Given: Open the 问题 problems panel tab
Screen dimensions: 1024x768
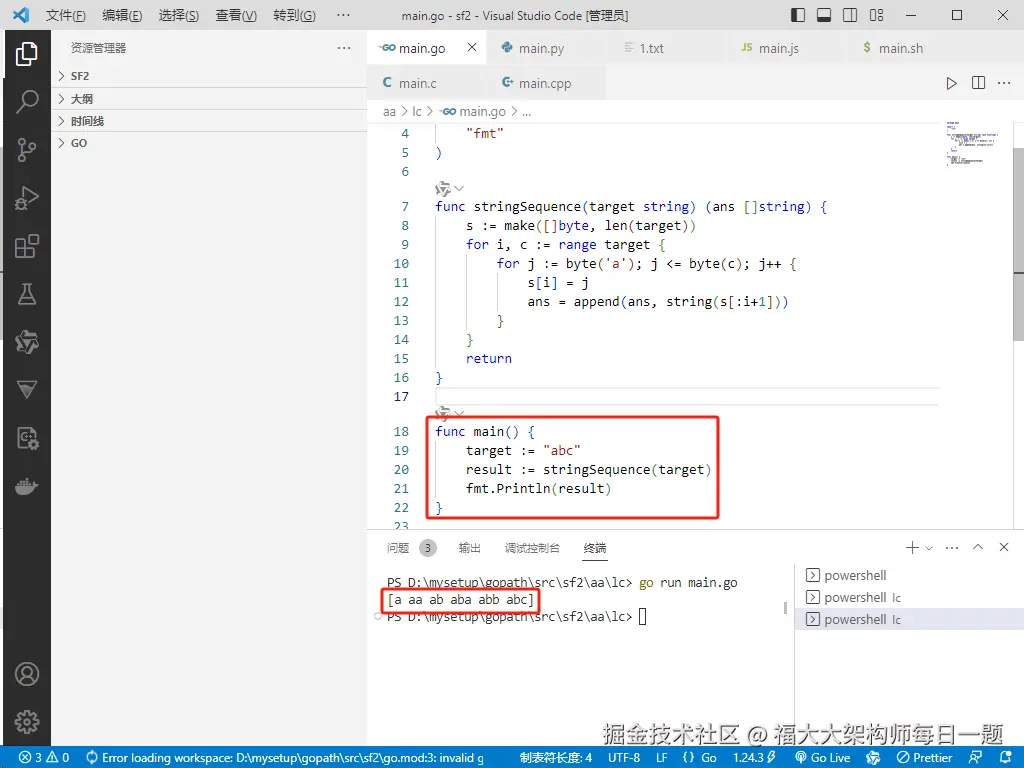Looking at the screenshot, I should point(398,548).
